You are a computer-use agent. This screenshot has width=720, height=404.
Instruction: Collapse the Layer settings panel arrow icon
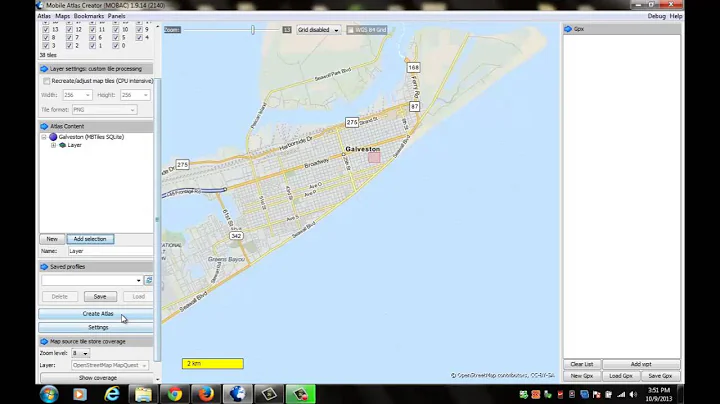(x=44, y=69)
